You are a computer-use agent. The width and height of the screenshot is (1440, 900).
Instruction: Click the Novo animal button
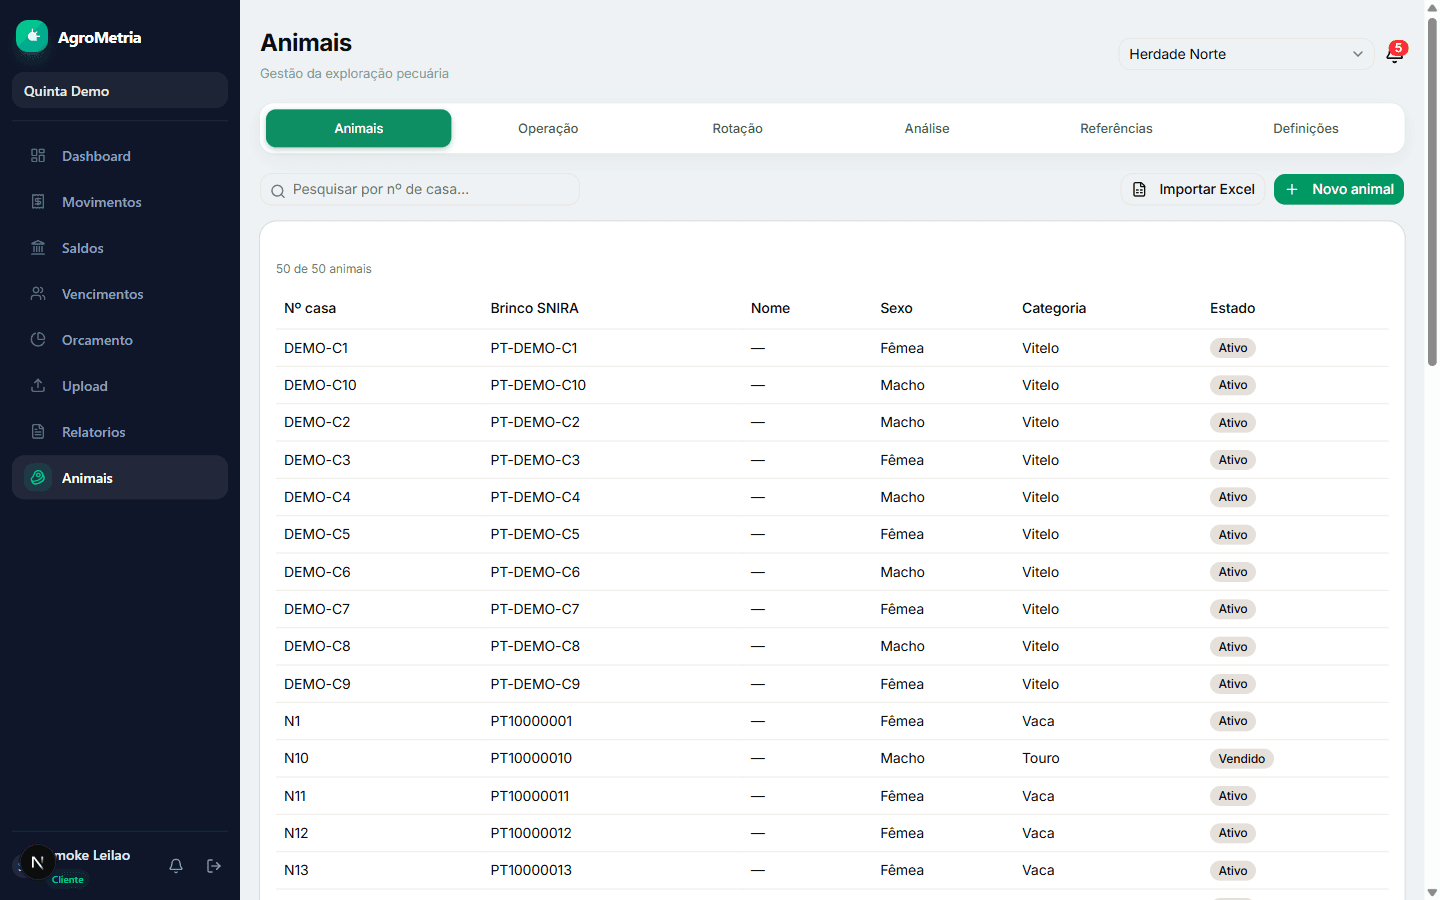(1339, 189)
